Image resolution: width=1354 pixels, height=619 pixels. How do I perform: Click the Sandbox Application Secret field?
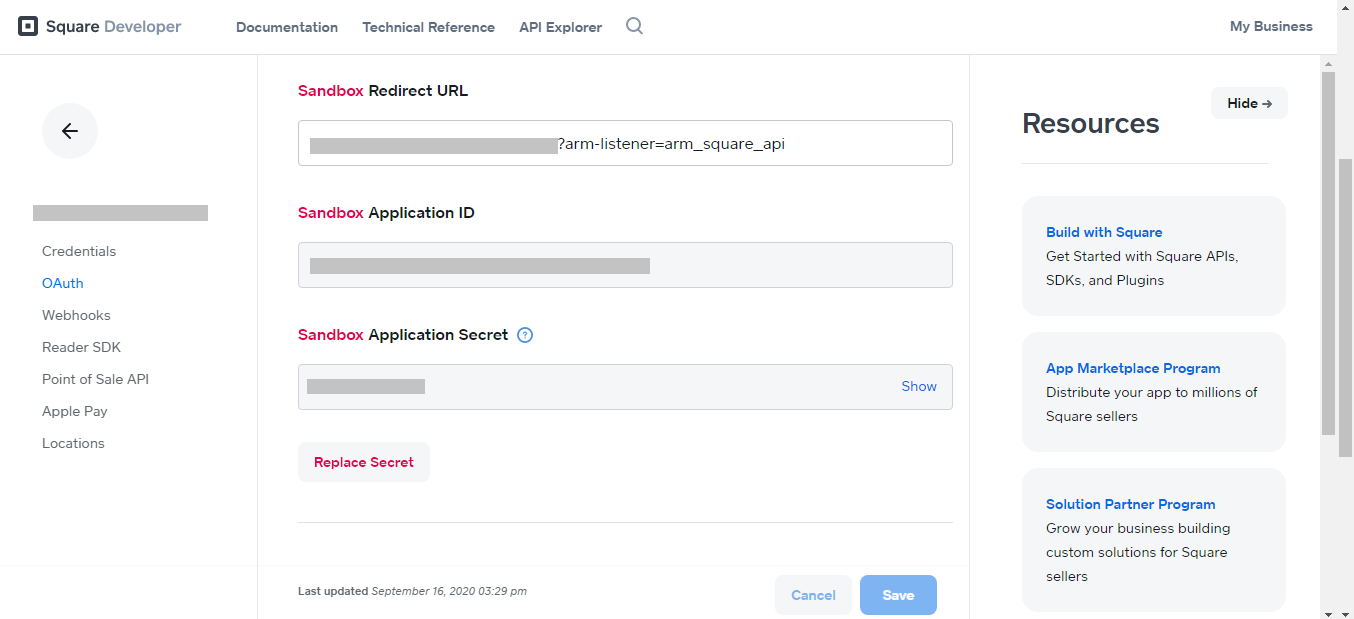[x=625, y=387]
